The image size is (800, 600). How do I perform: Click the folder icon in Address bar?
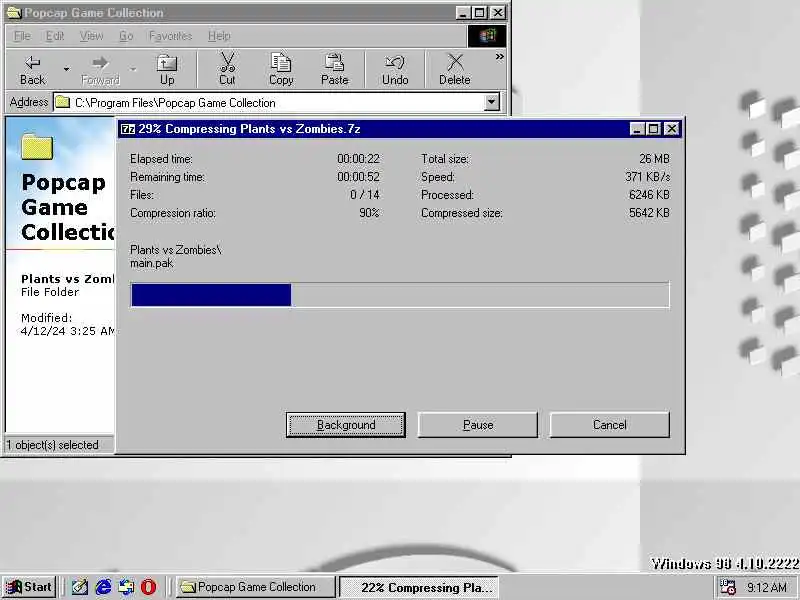[62, 103]
